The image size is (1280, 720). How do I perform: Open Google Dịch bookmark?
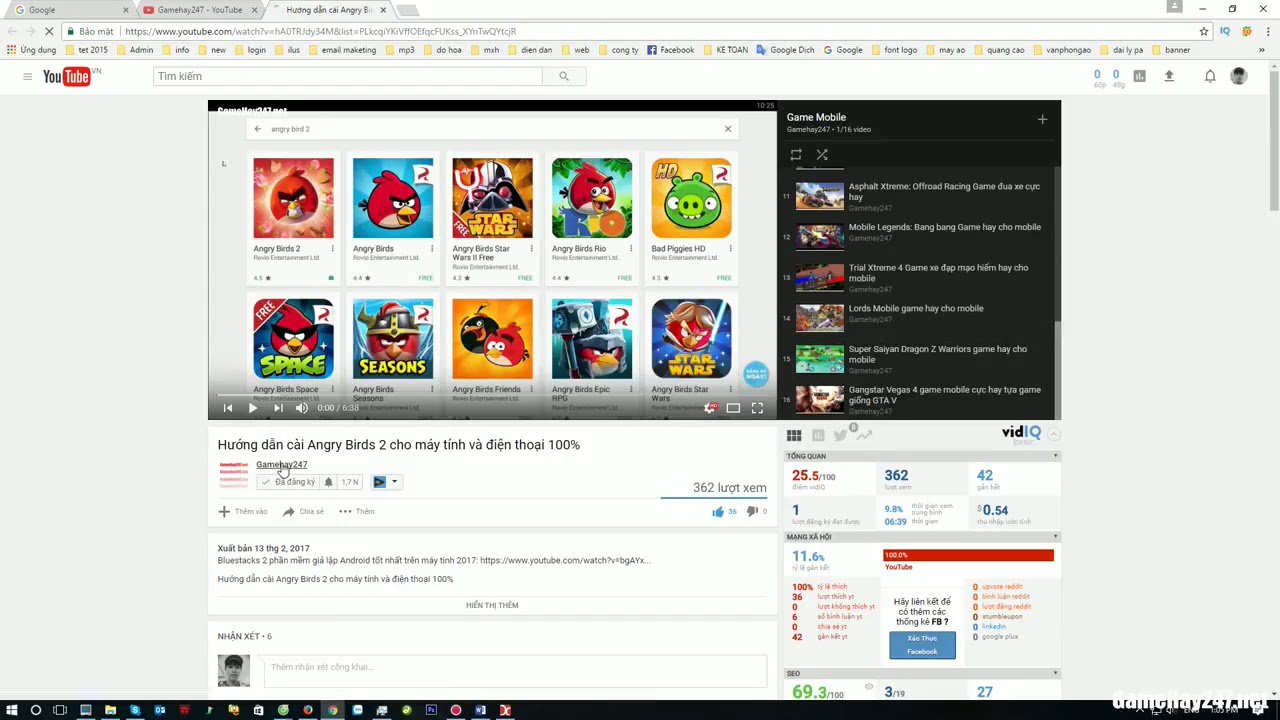point(786,50)
